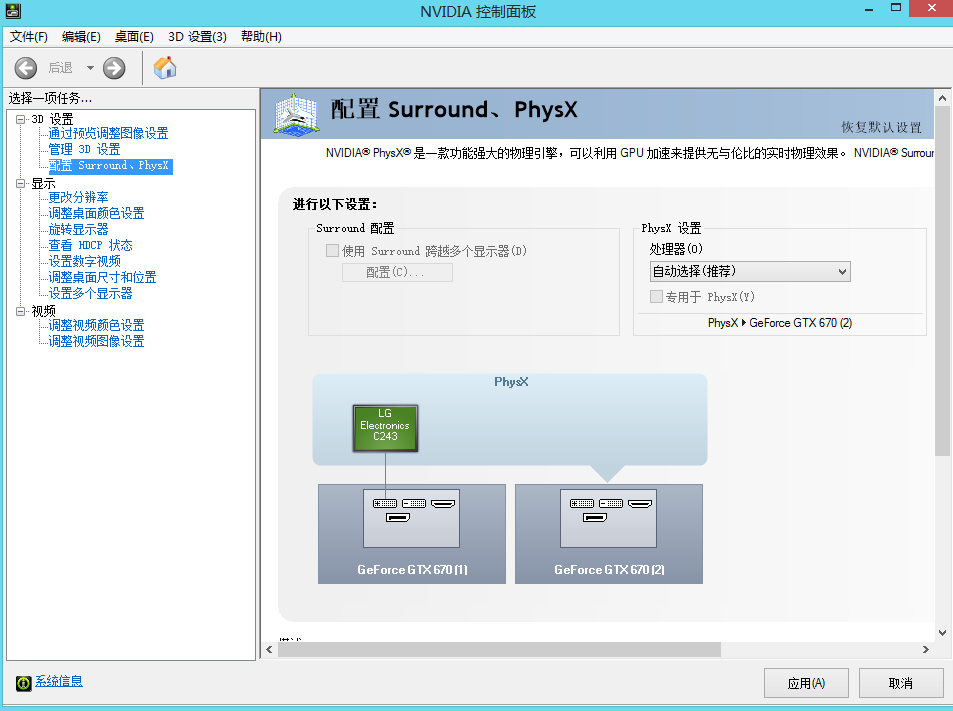
Task: Click the Surround PhysX page header icon
Action: tap(295, 114)
